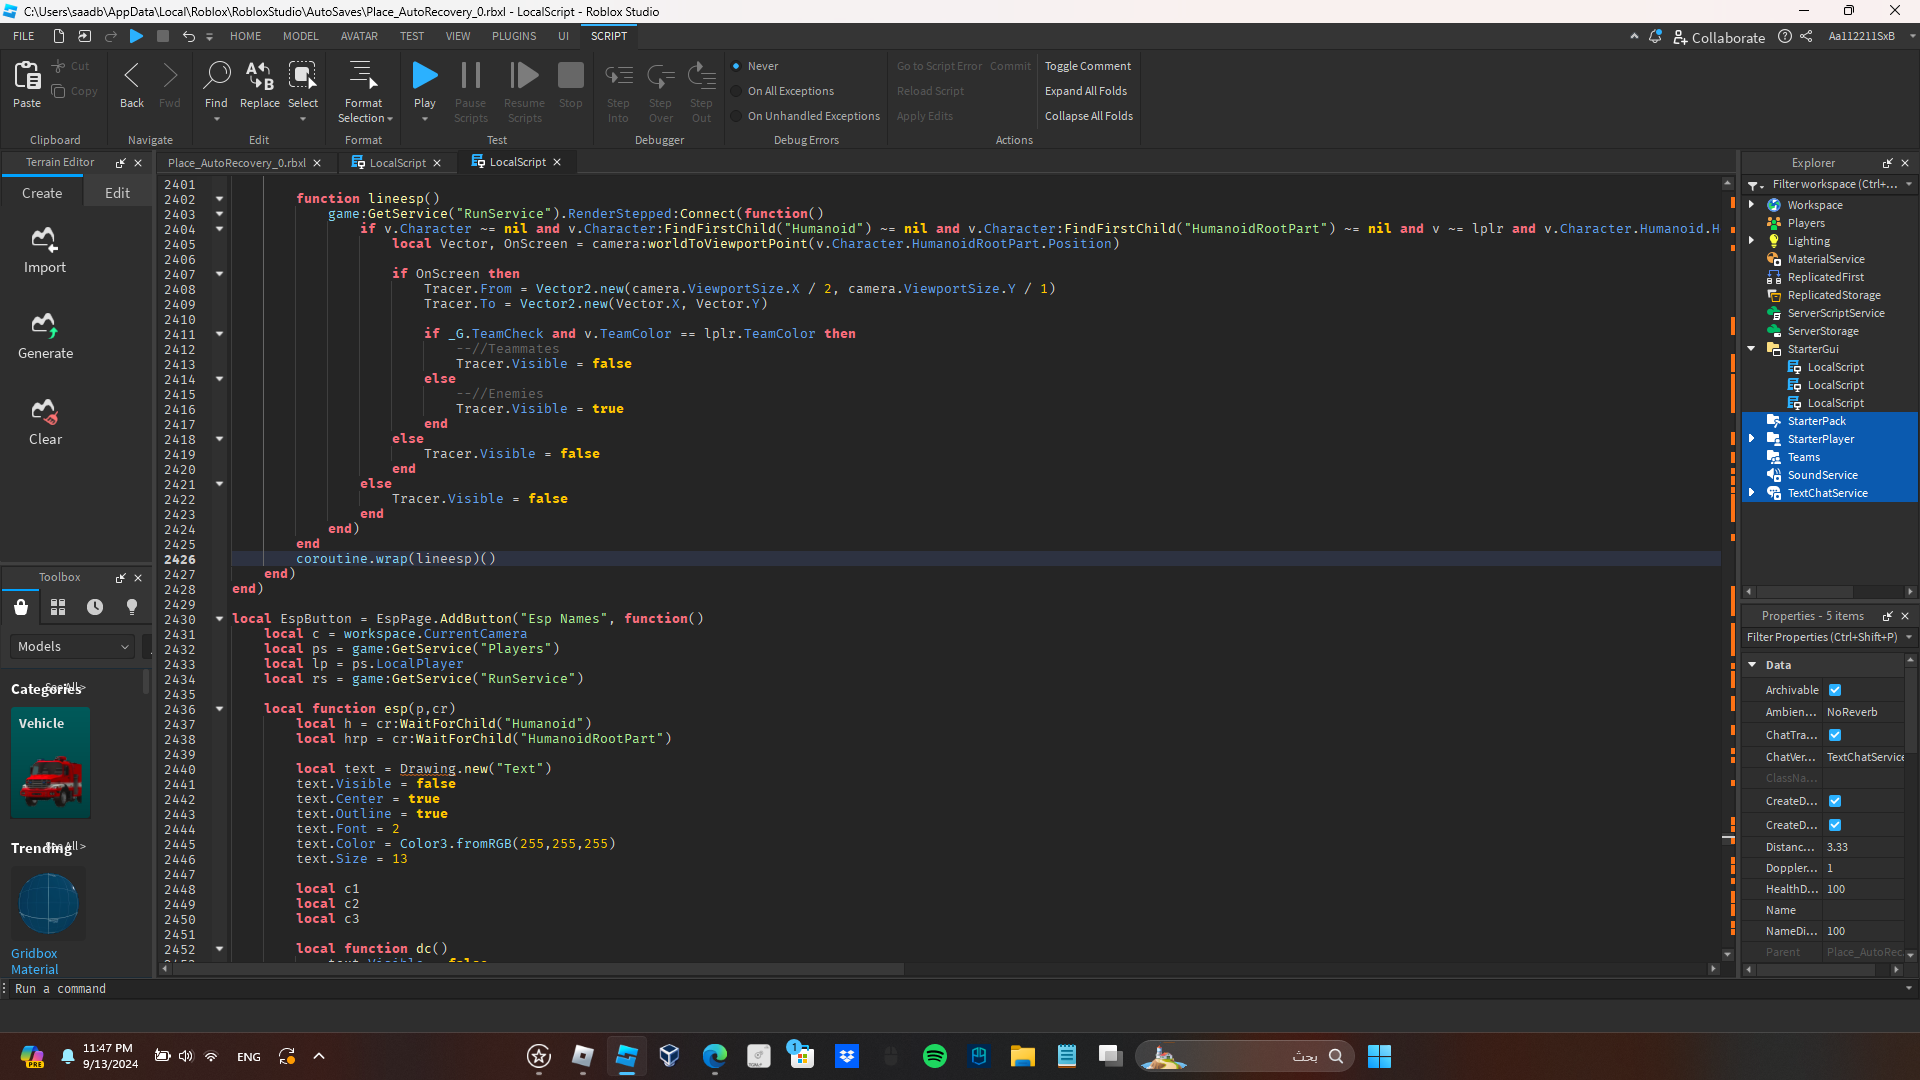Open the help question mark icon
The image size is (1920, 1080).
pyautogui.click(x=1785, y=37)
